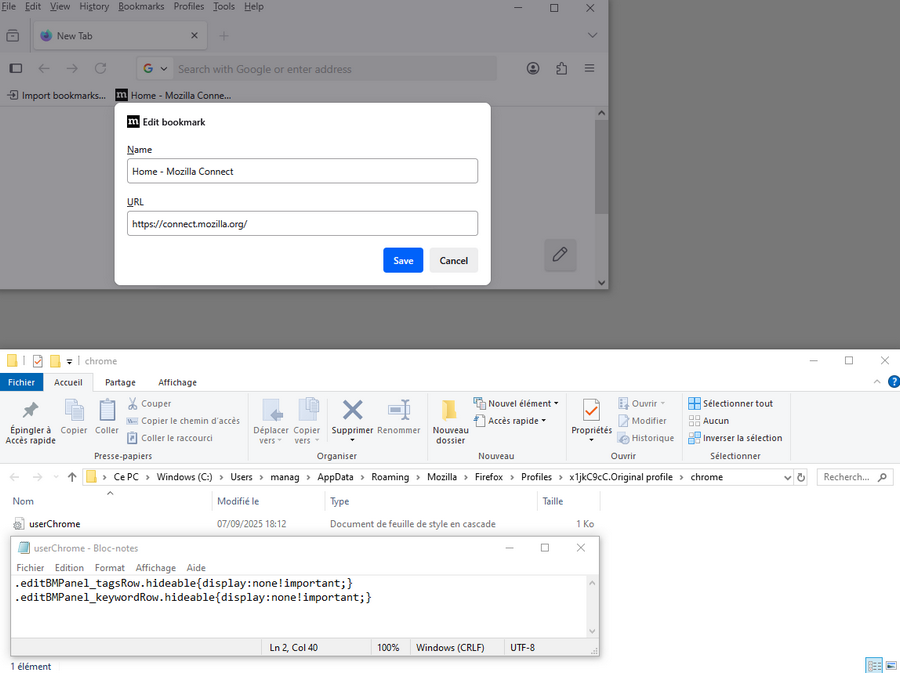Switch to the Affichage ribbon tab

(177, 382)
